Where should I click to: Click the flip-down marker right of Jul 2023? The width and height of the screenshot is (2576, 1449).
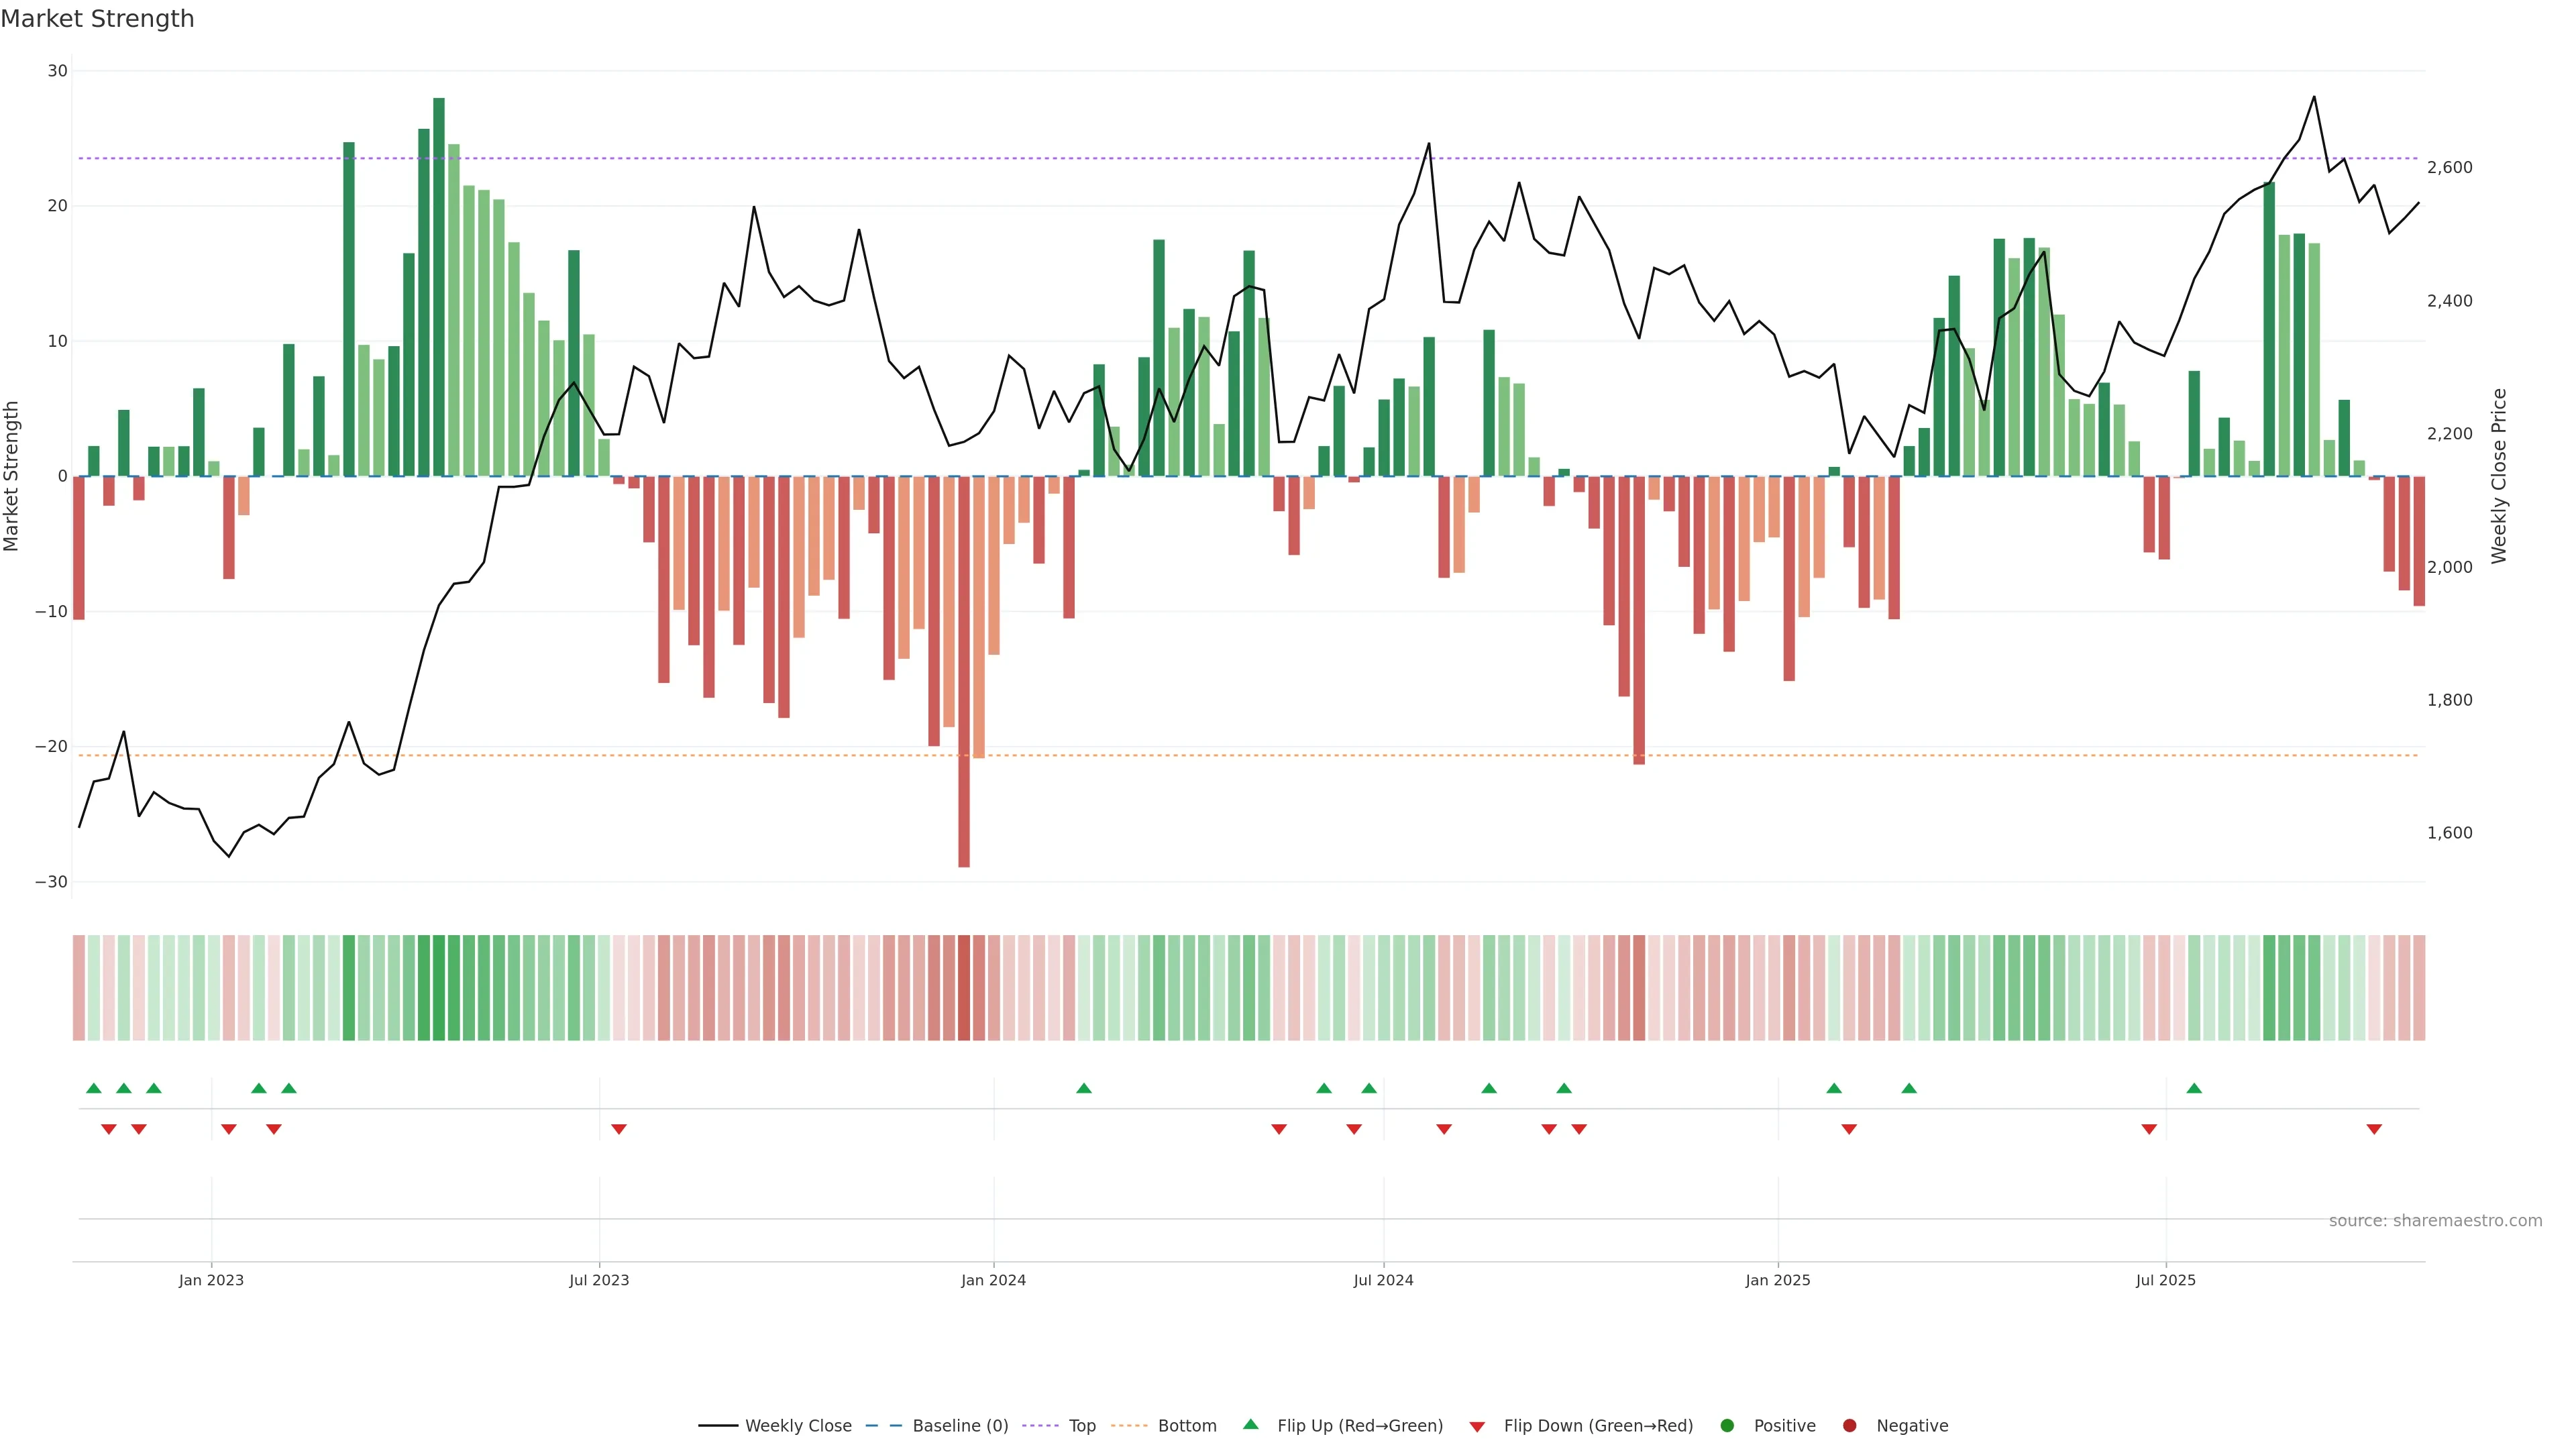[619, 1129]
